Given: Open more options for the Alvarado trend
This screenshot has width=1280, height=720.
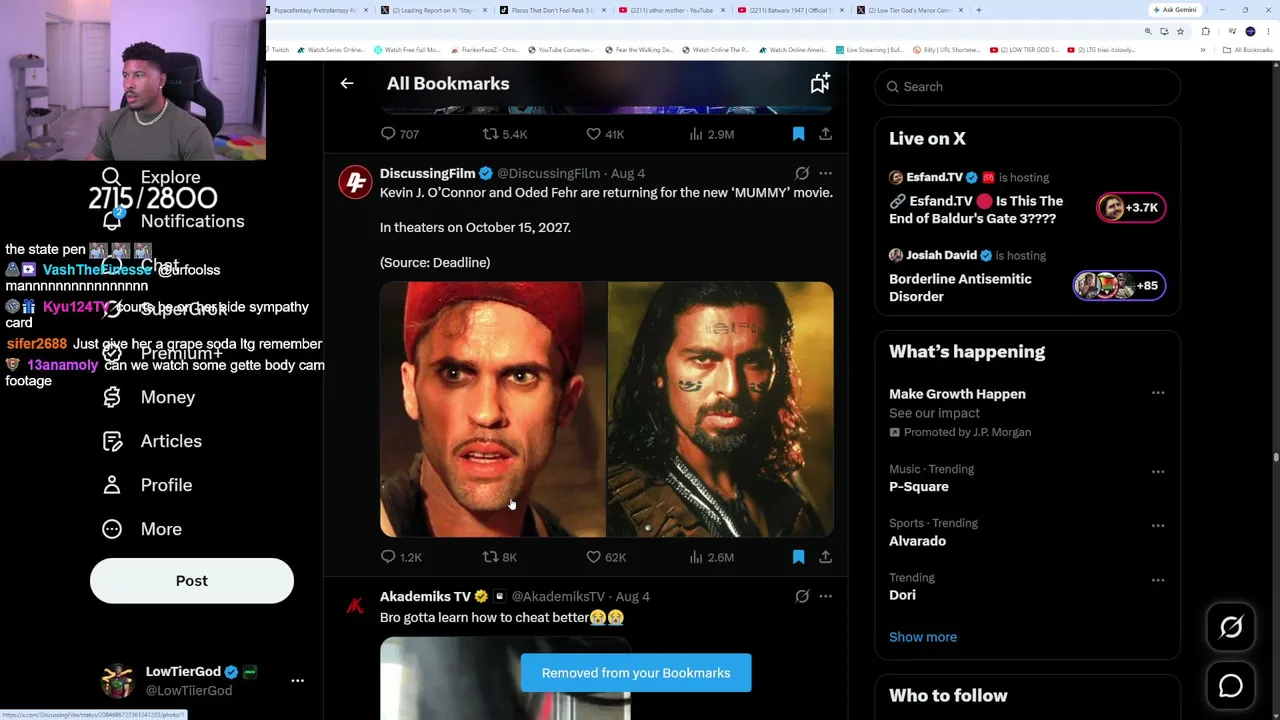Looking at the screenshot, I should point(1158,525).
